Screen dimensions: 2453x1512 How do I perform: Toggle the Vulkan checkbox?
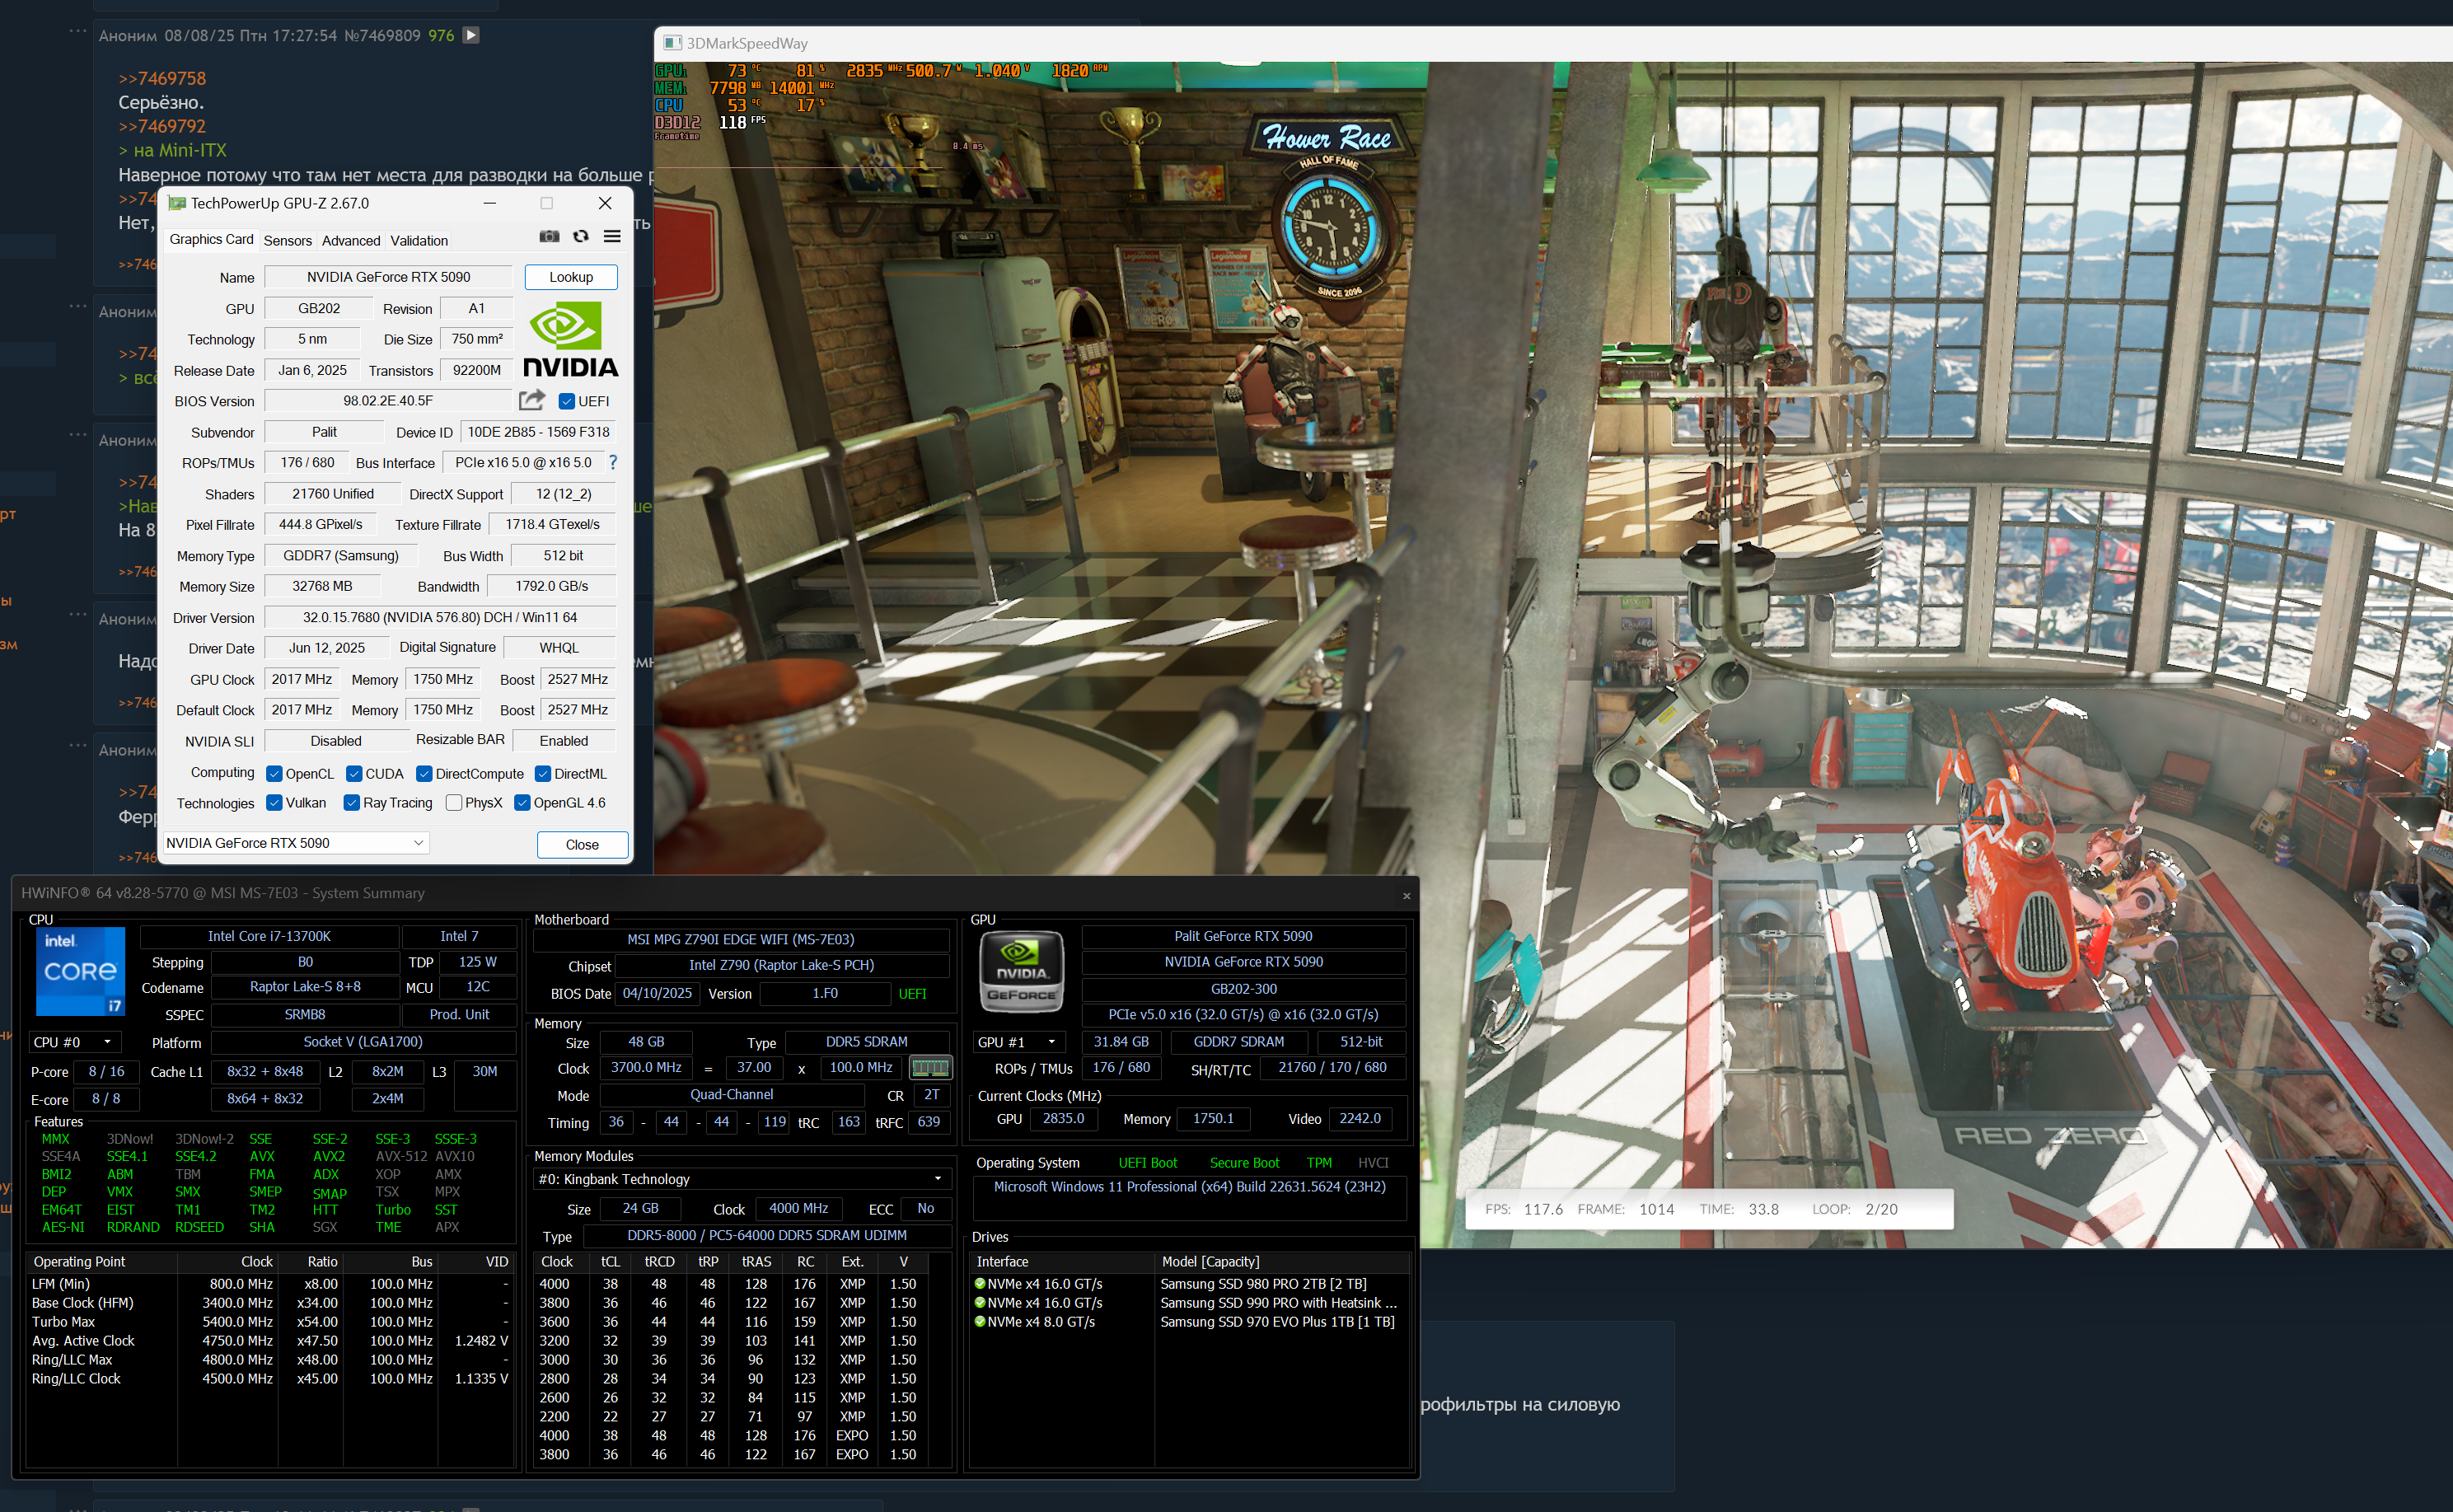click(x=274, y=803)
